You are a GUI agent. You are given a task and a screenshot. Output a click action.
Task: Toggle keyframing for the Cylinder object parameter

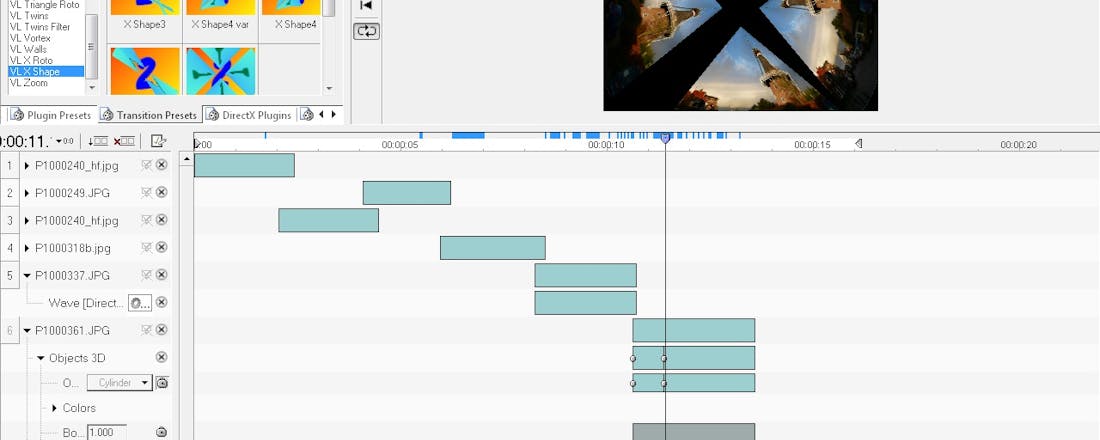(x=161, y=383)
